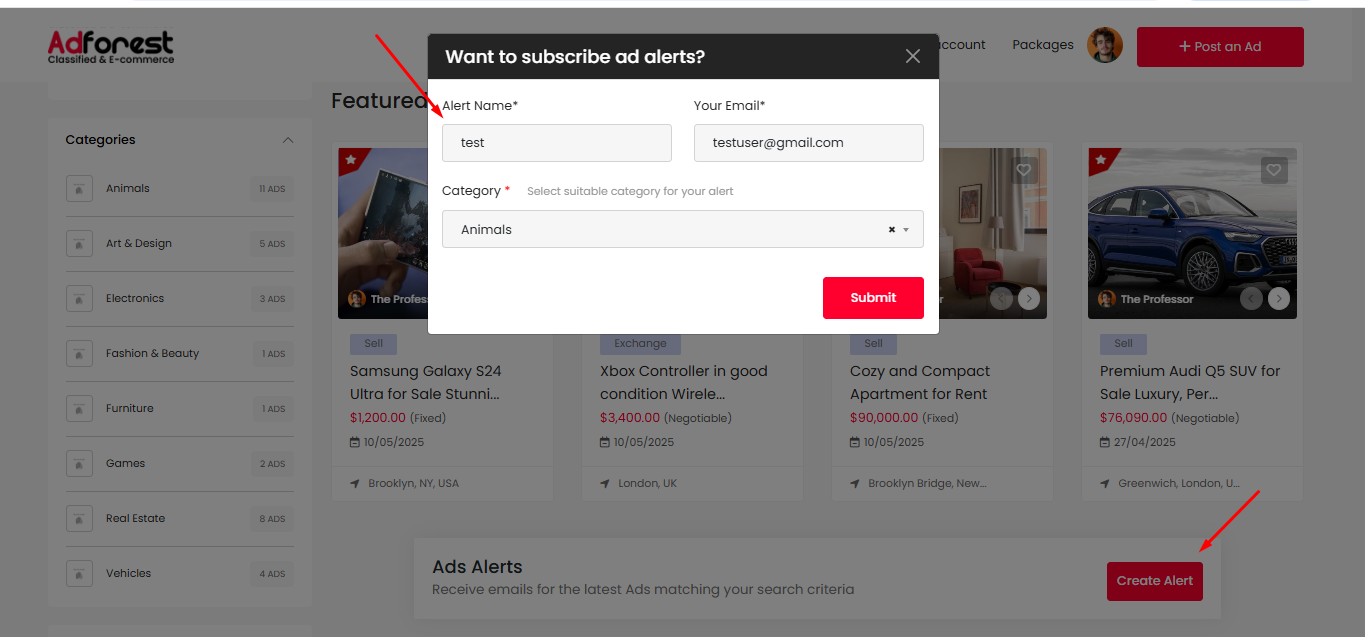Image resolution: width=1365 pixels, height=637 pixels.
Task: Favorite the Audi Q5 ad with heart icon
Action: coord(1273,170)
